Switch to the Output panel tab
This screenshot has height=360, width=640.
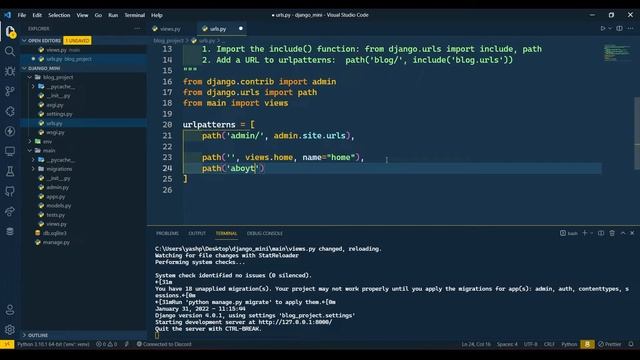tap(197, 233)
